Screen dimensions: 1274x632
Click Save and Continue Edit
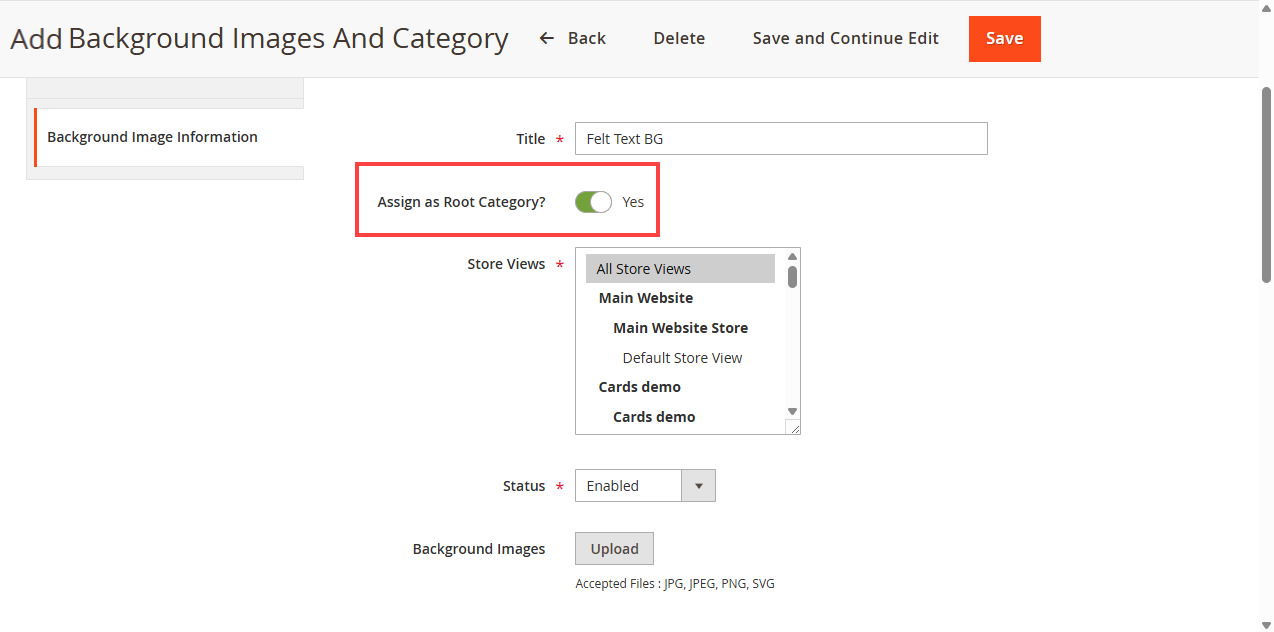coord(845,38)
